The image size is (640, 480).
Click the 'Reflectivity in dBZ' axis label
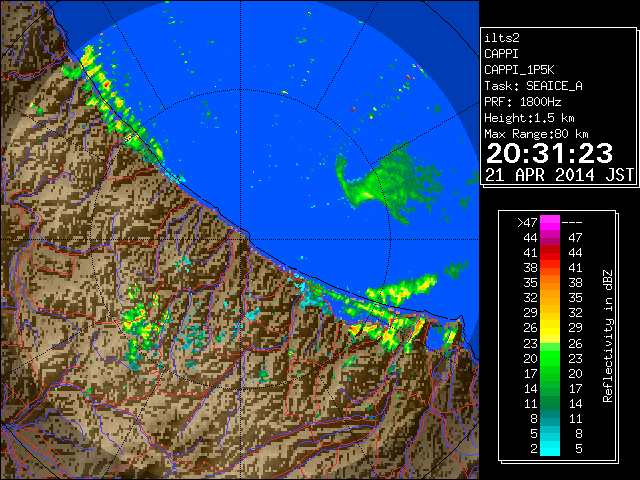tap(608, 336)
